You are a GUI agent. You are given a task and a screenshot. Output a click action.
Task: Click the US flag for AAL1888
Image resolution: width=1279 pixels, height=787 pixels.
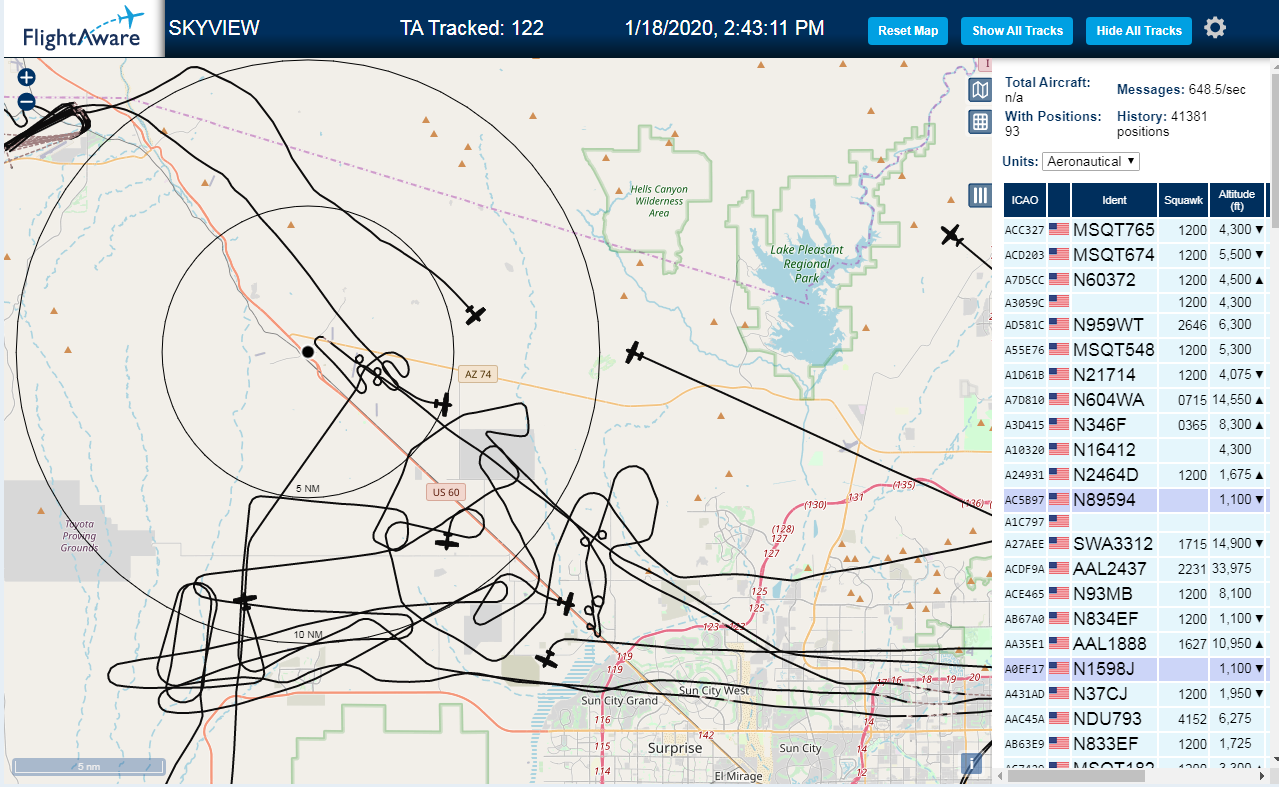pyautogui.click(x=1059, y=643)
